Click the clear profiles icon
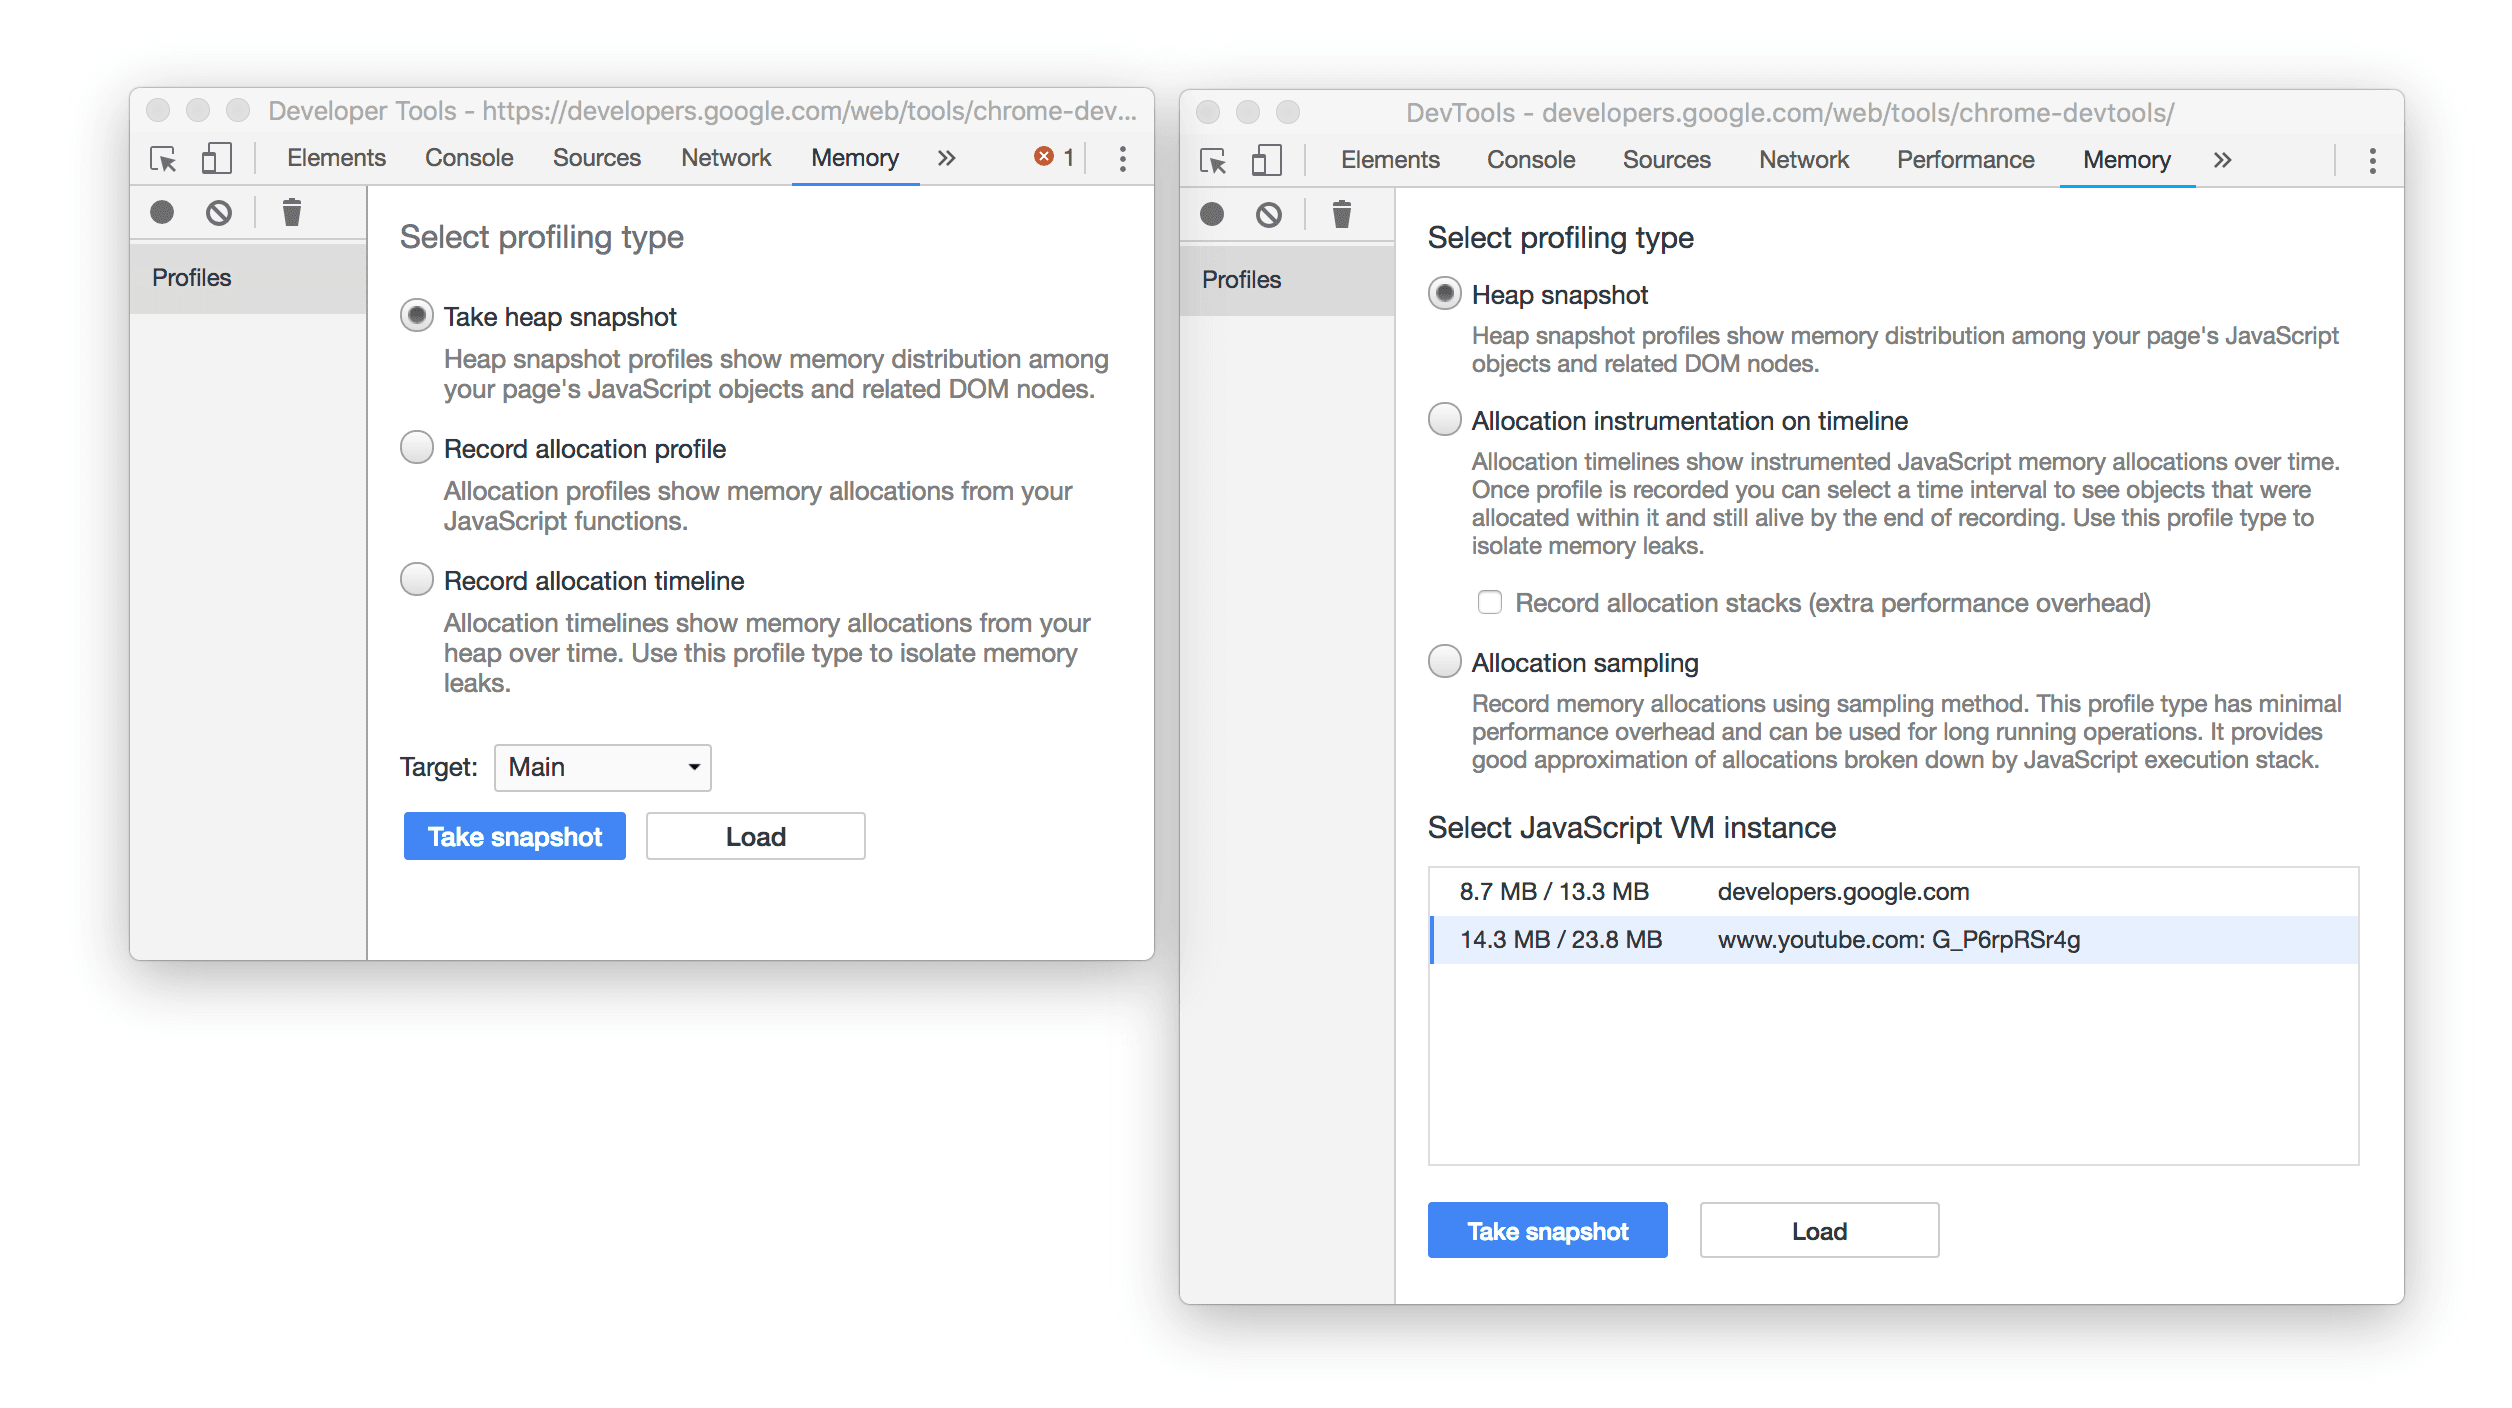 pyautogui.click(x=292, y=212)
